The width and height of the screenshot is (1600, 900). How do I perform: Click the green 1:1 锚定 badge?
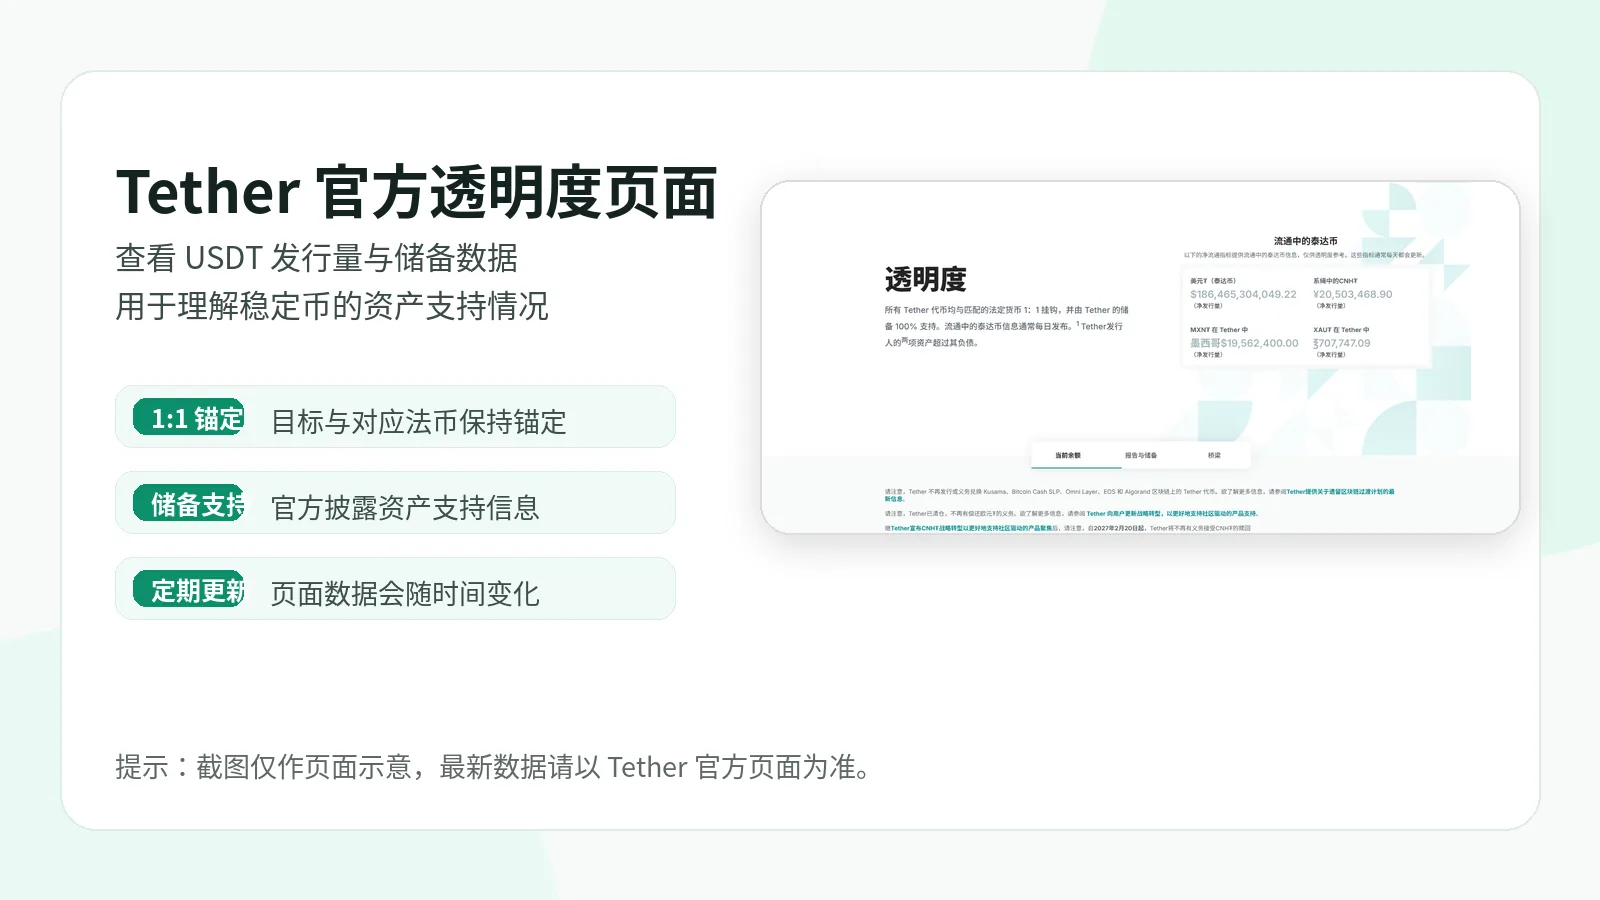(189, 418)
